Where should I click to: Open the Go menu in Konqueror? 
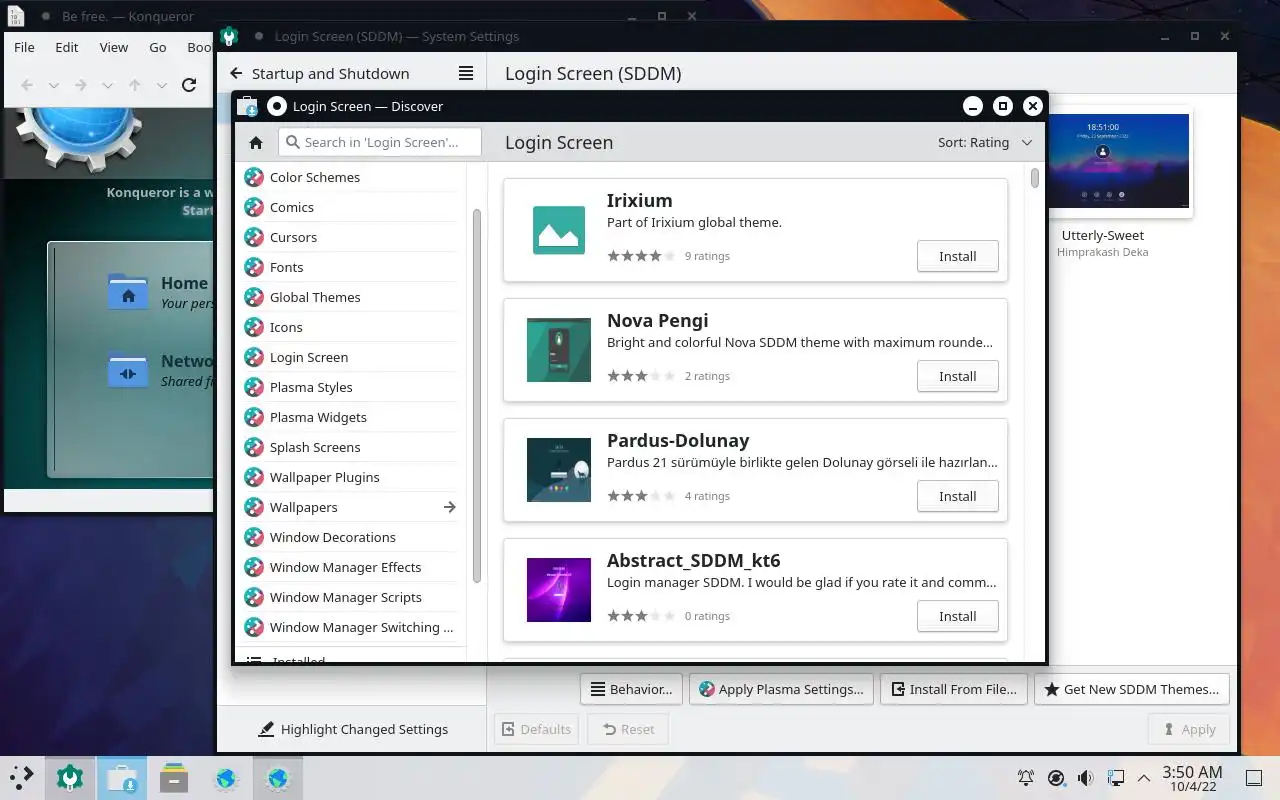tap(158, 47)
